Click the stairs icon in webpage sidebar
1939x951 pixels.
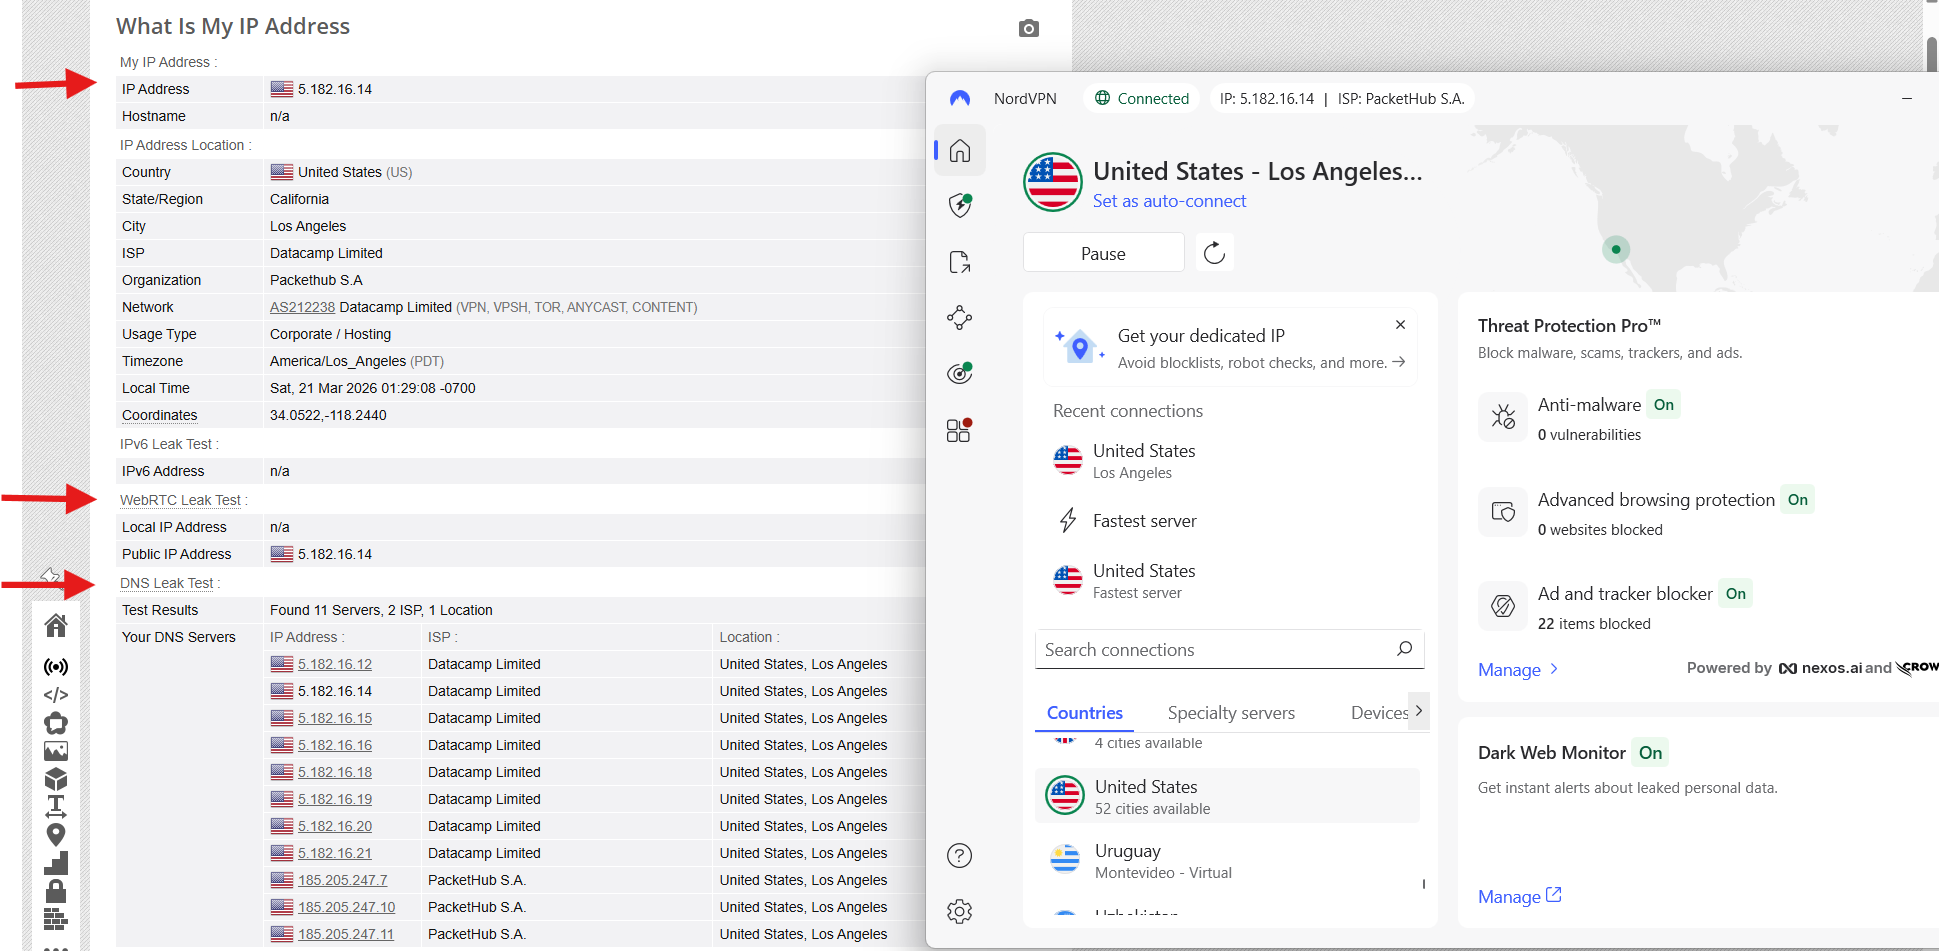56,863
